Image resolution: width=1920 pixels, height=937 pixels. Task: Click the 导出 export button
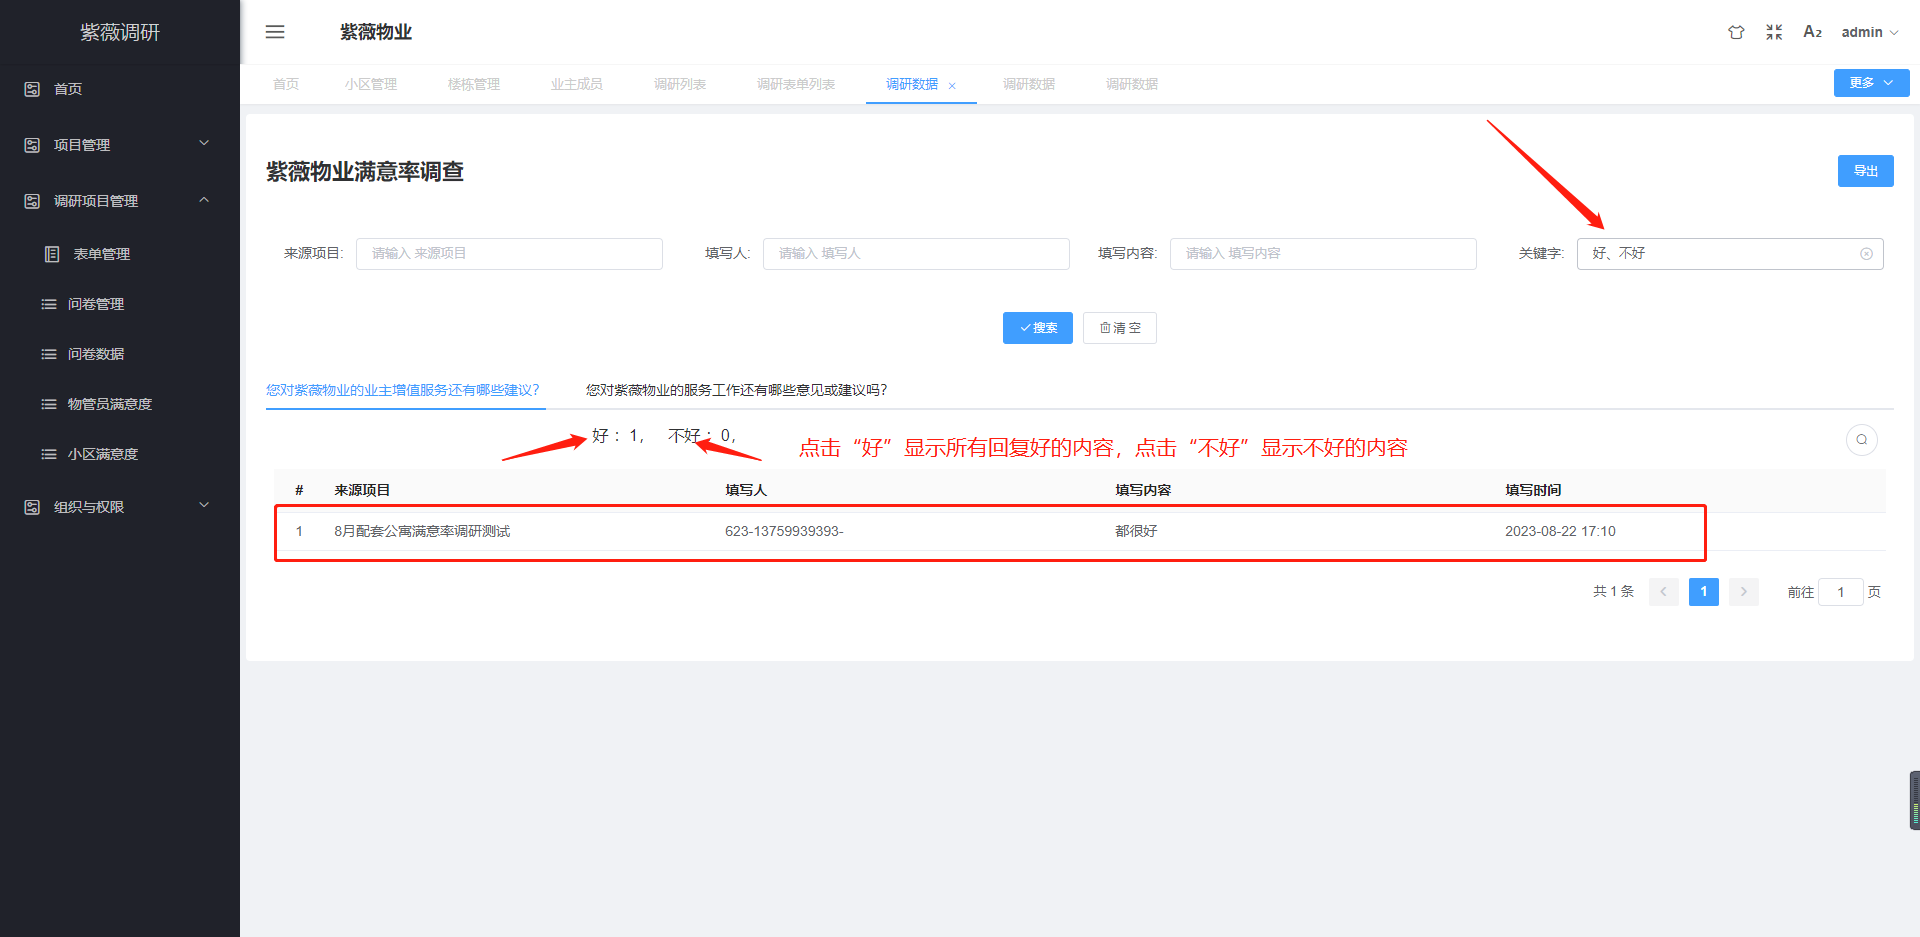click(x=1866, y=171)
